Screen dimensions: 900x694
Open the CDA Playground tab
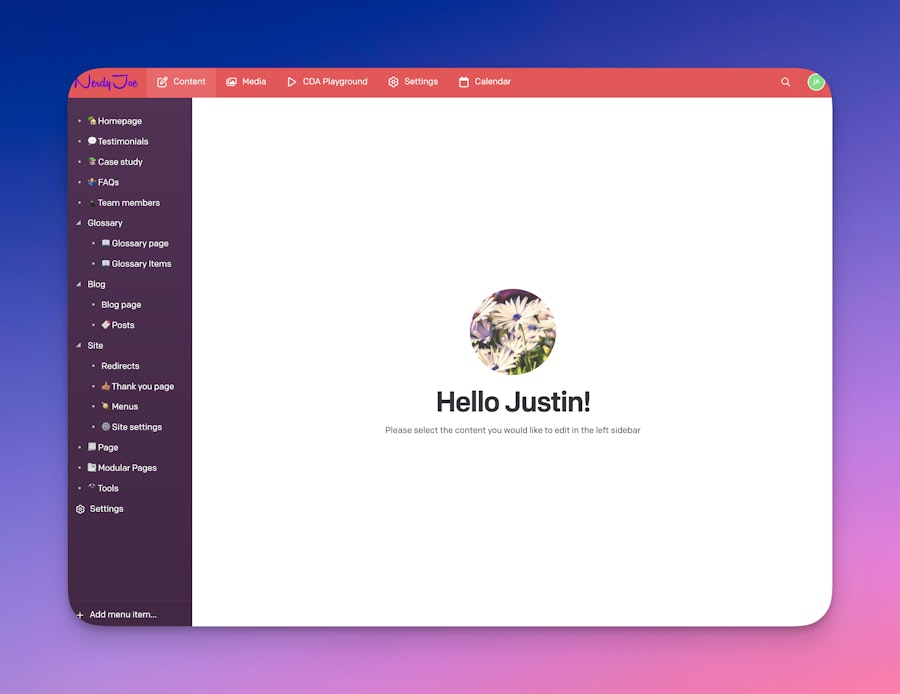327,82
